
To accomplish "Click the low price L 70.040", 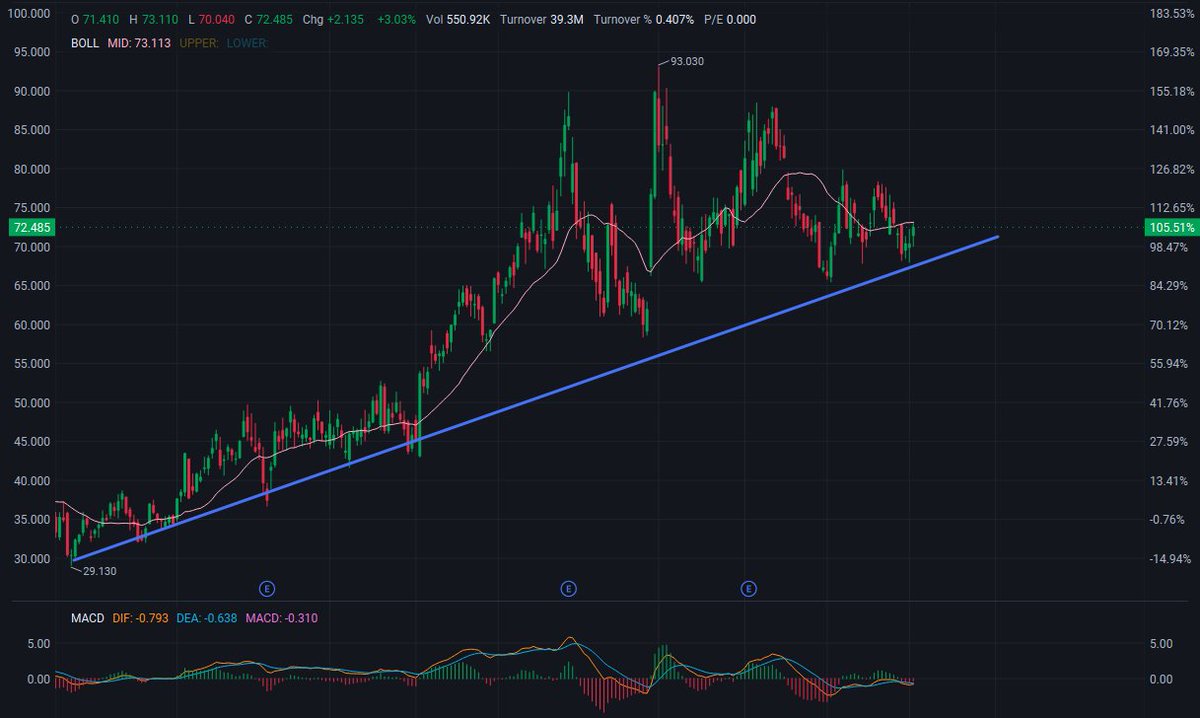I will (212, 19).
